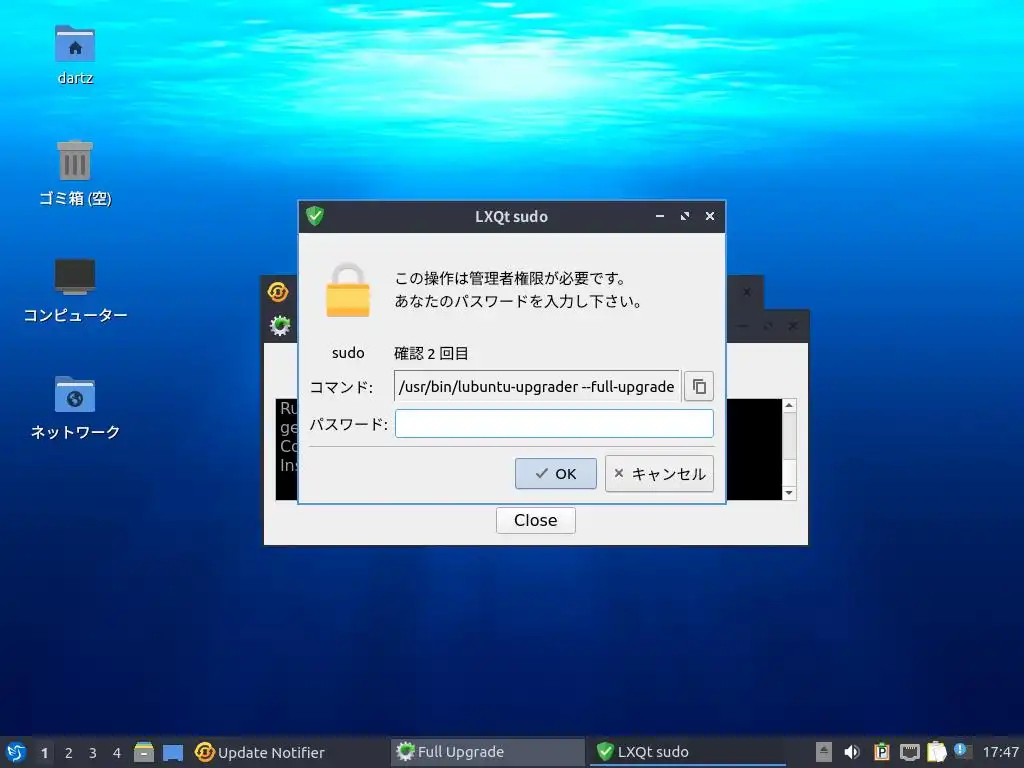Select LXQt sudo taskbar entry
The image size is (1024, 768).
coord(687,752)
